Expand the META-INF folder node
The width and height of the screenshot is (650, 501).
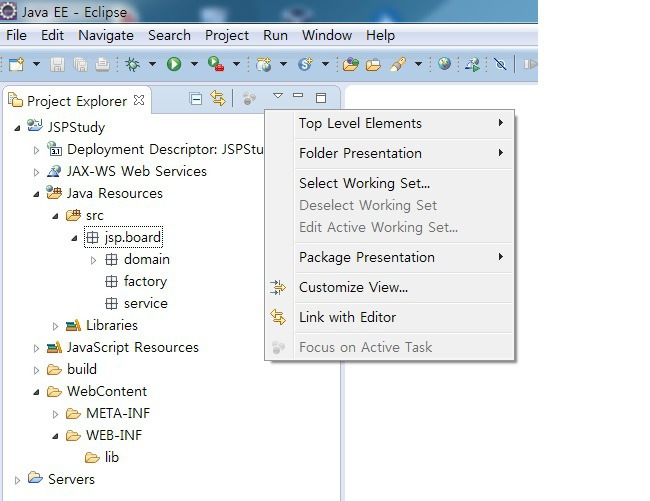click(x=56, y=414)
